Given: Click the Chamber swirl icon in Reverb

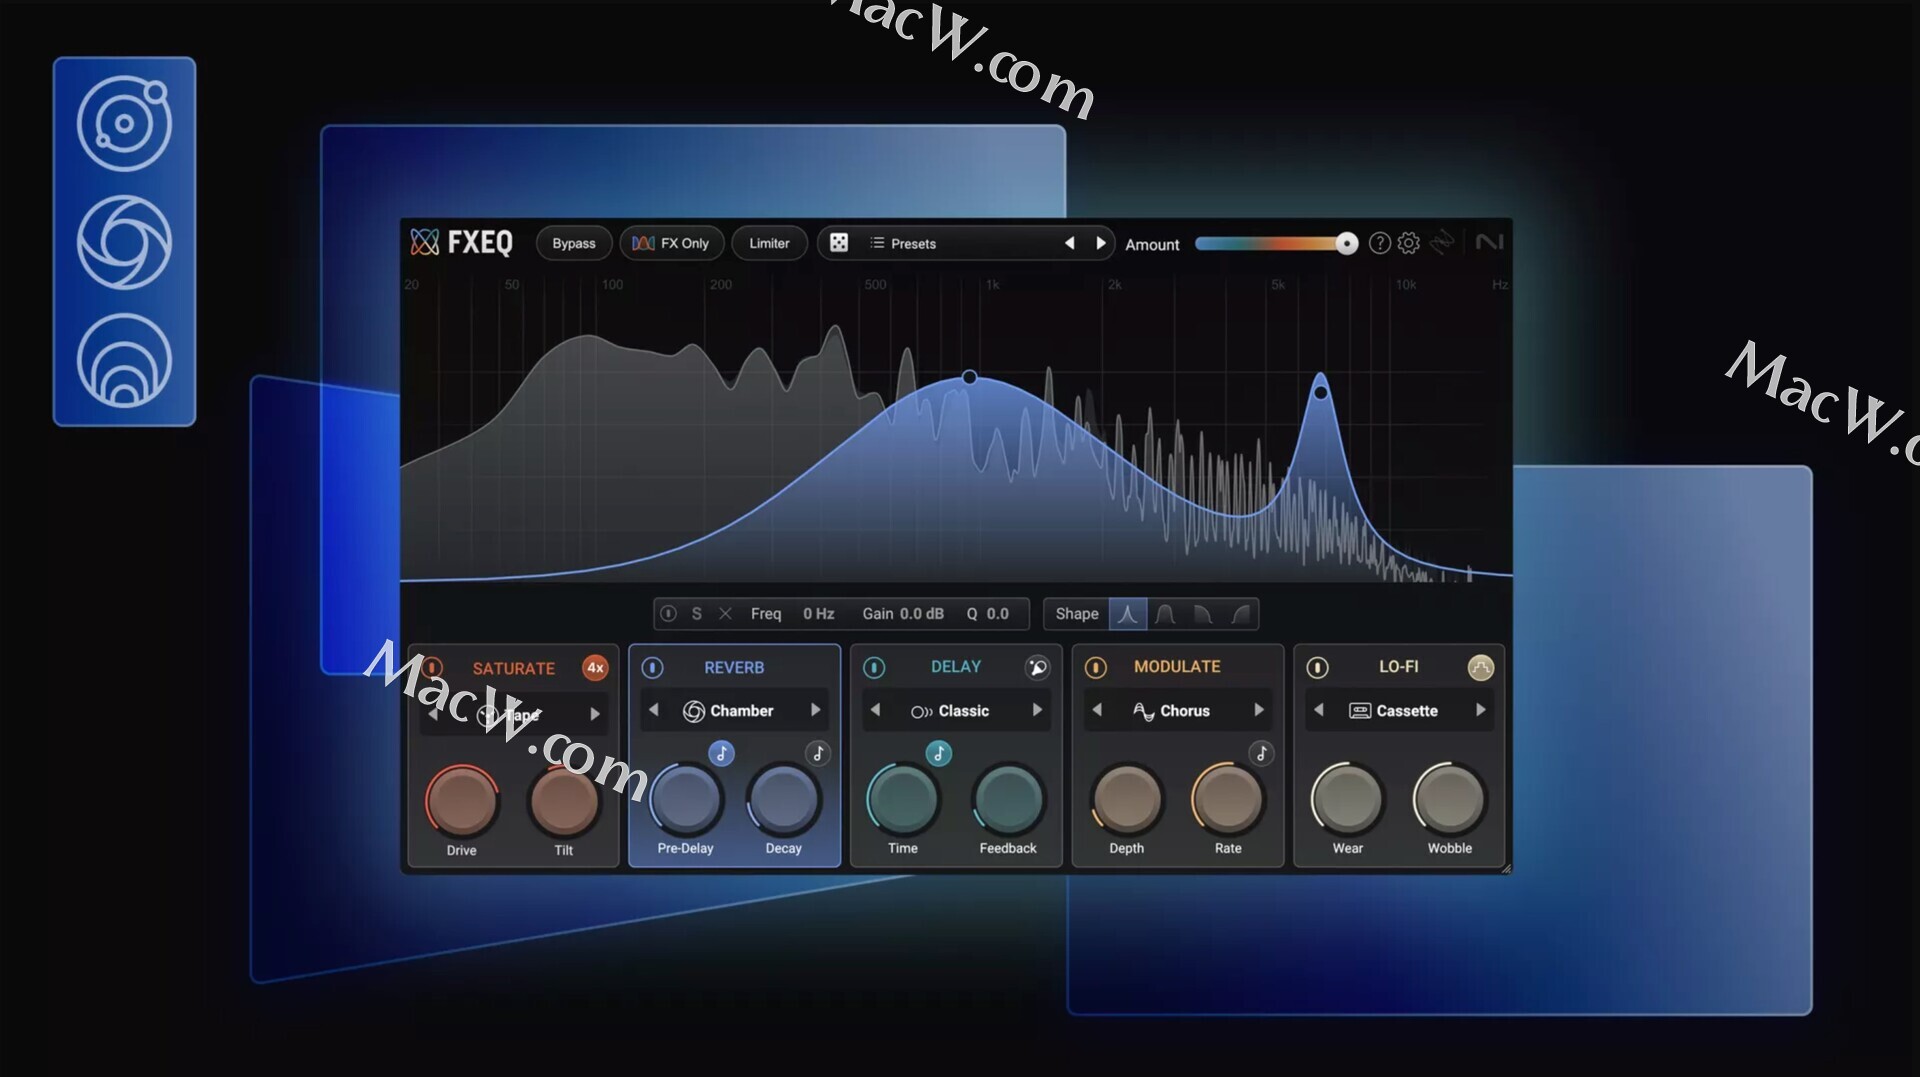Looking at the screenshot, I should (693, 711).
